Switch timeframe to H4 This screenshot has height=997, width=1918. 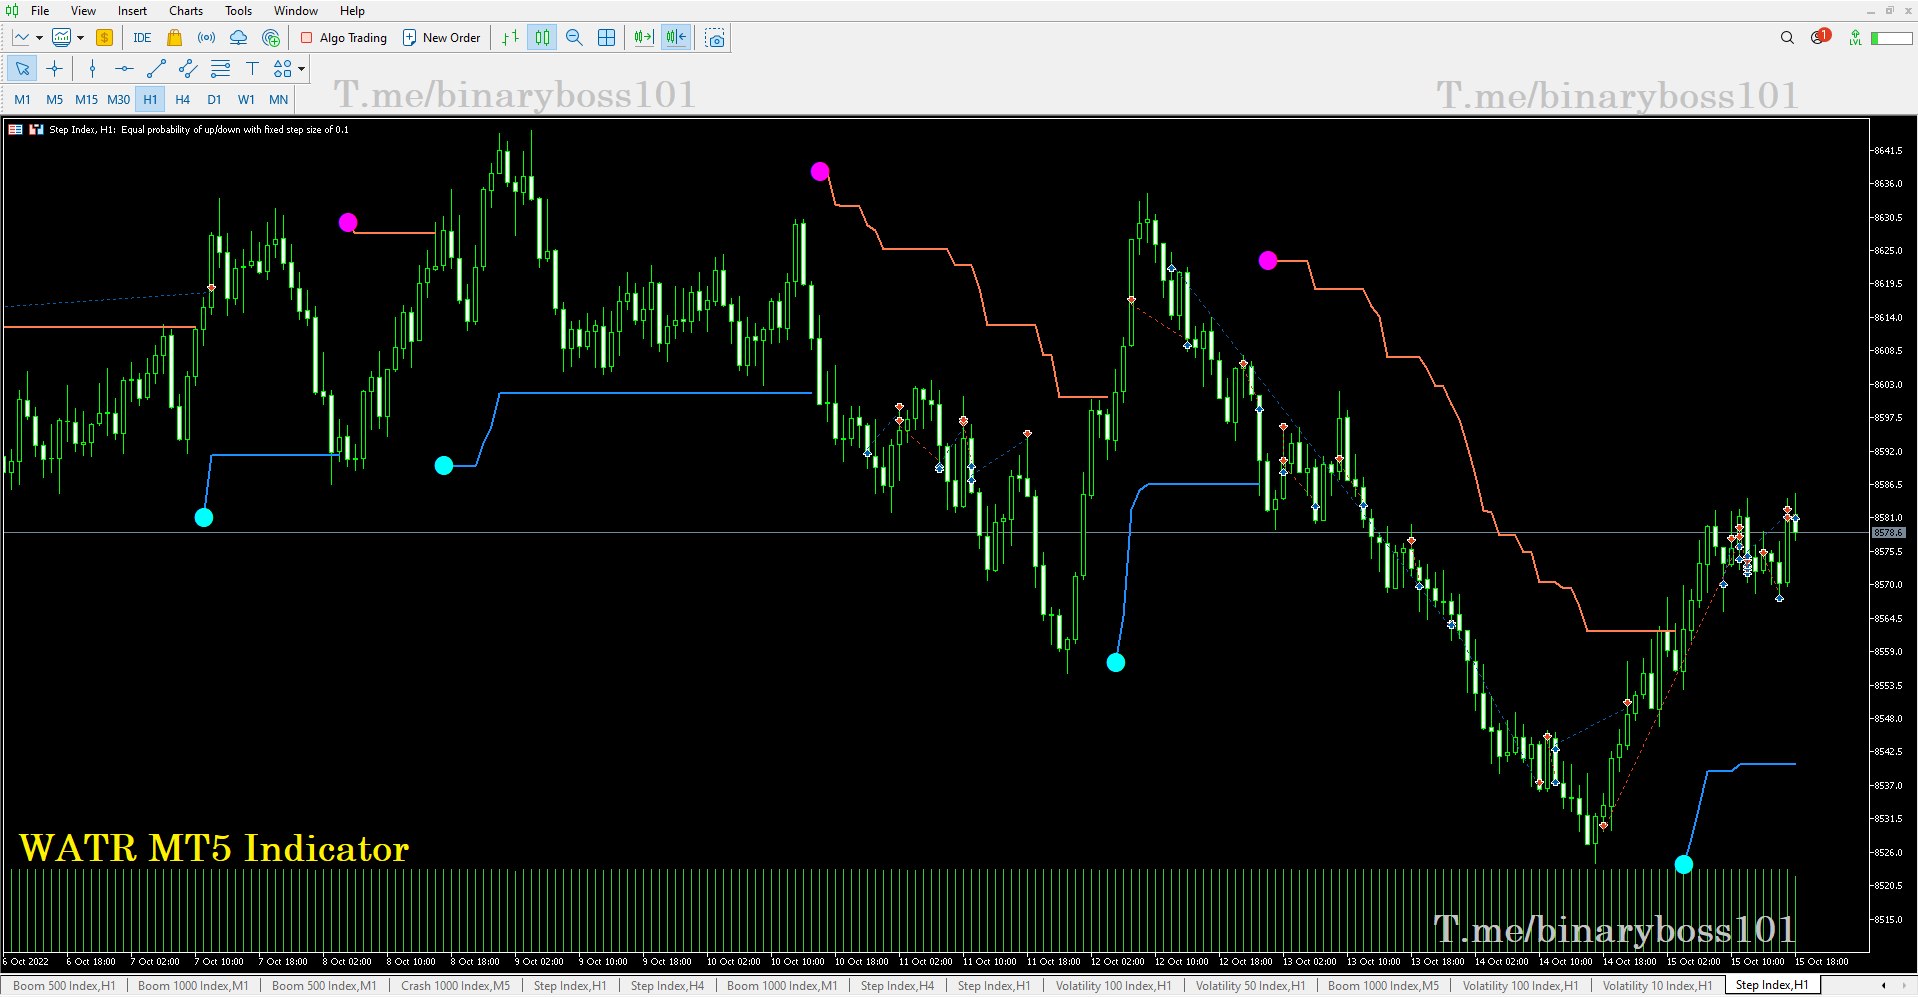click(182, 99)
